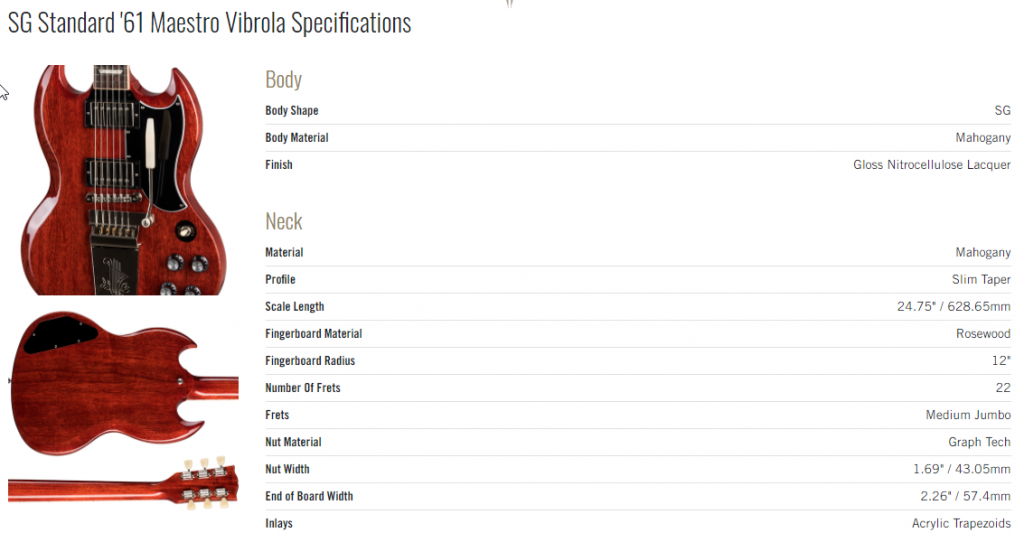Image resolution: width=1024 pixels, height=542 pixels.
Task: Click the Body Material row label
Action: point(296,138)
